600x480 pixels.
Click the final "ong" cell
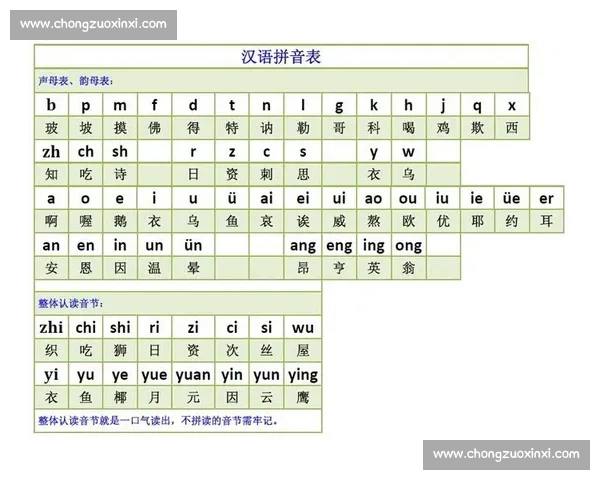[x=408, y=245]
